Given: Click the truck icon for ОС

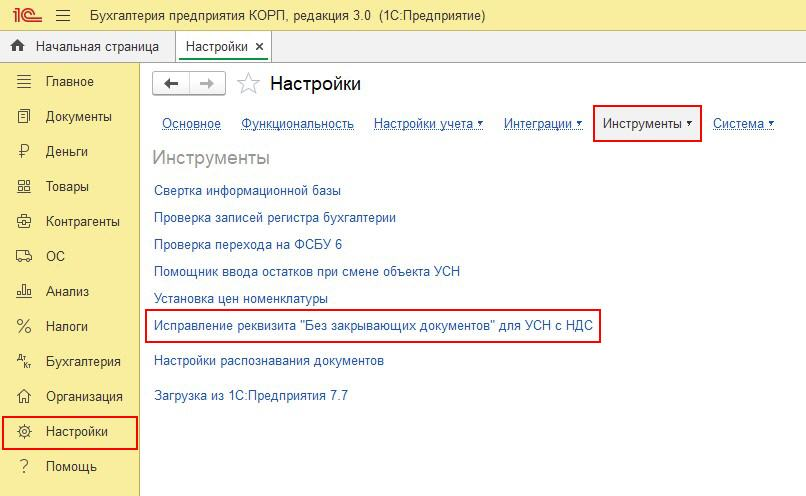Looking at the screenshot, I should 24,256.
